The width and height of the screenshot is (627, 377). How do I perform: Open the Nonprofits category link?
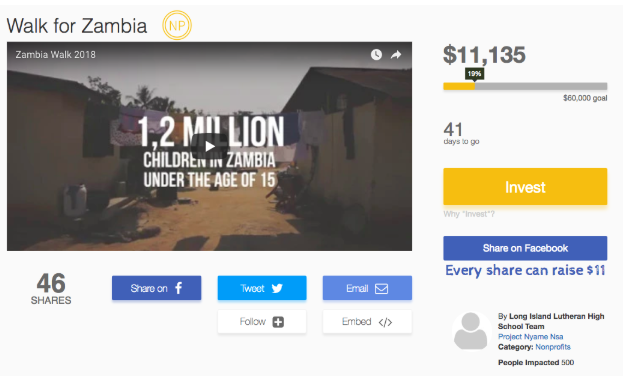[x=553, y=347]
